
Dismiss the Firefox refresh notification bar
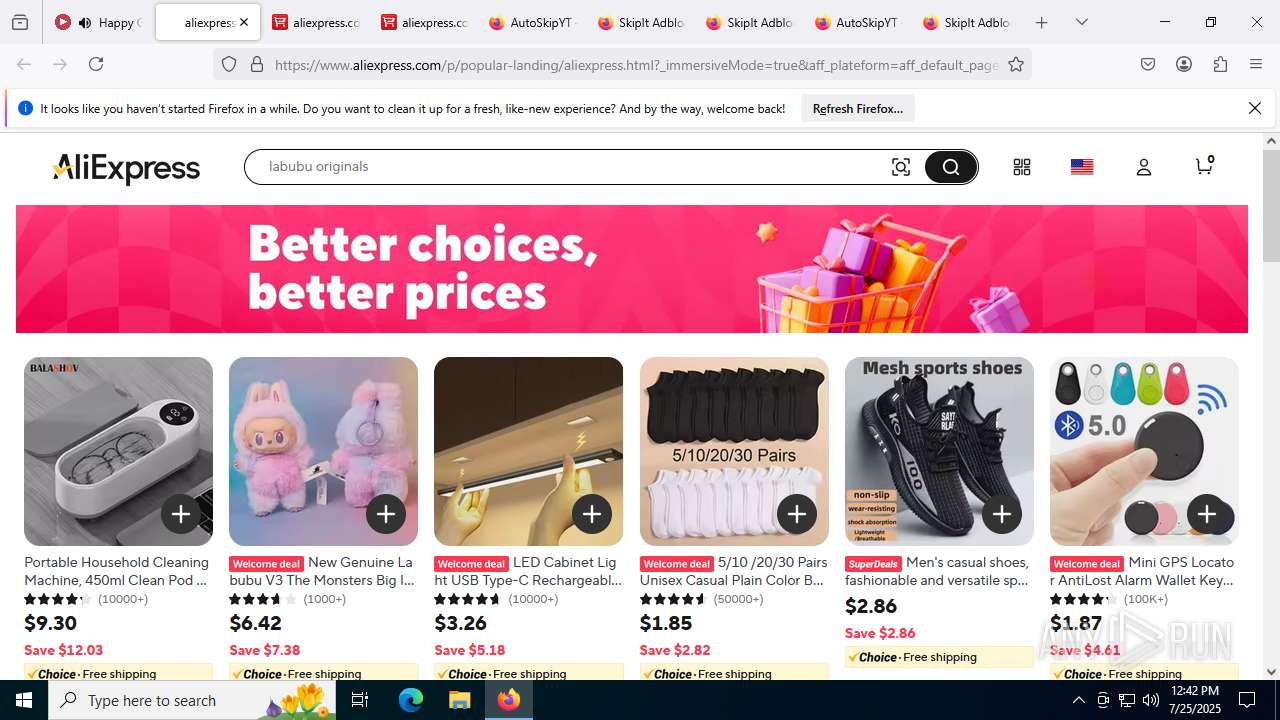[x=1255, y=108]
